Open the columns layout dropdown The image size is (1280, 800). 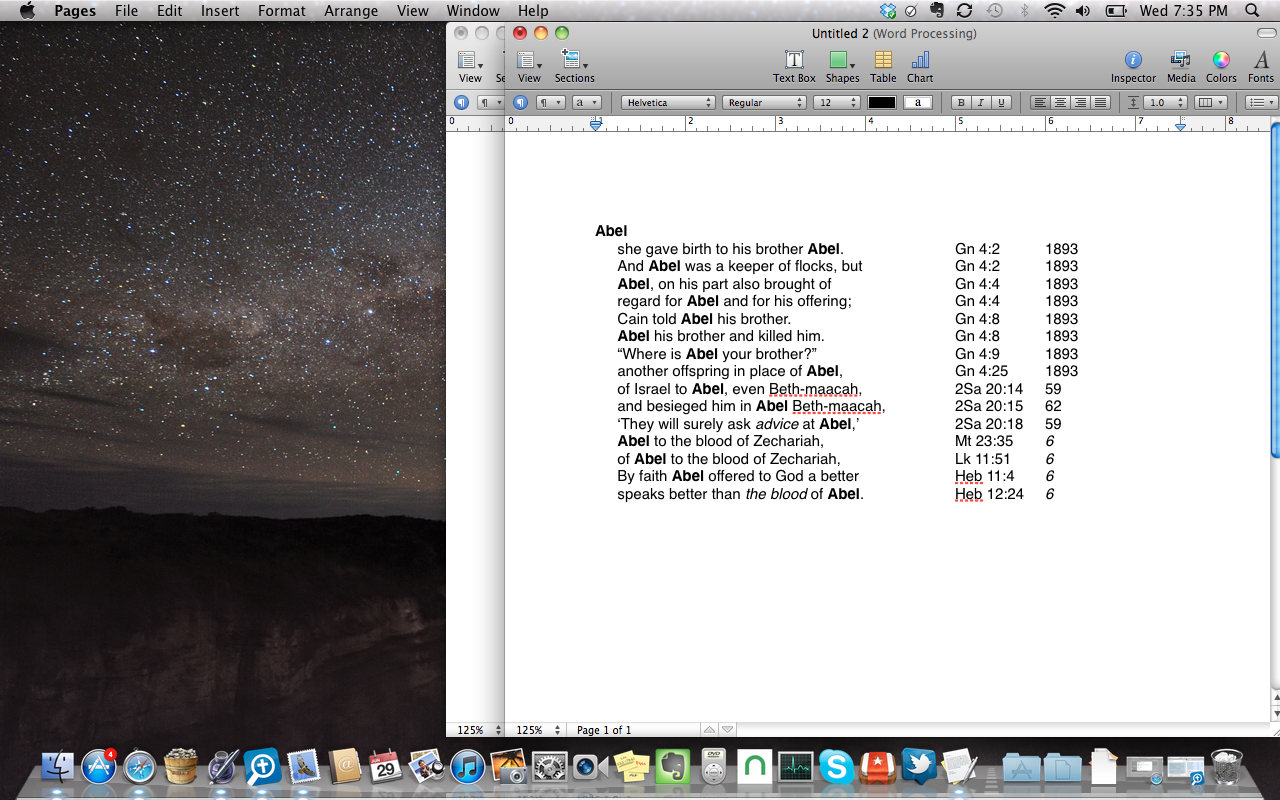tap(1211, 102)
